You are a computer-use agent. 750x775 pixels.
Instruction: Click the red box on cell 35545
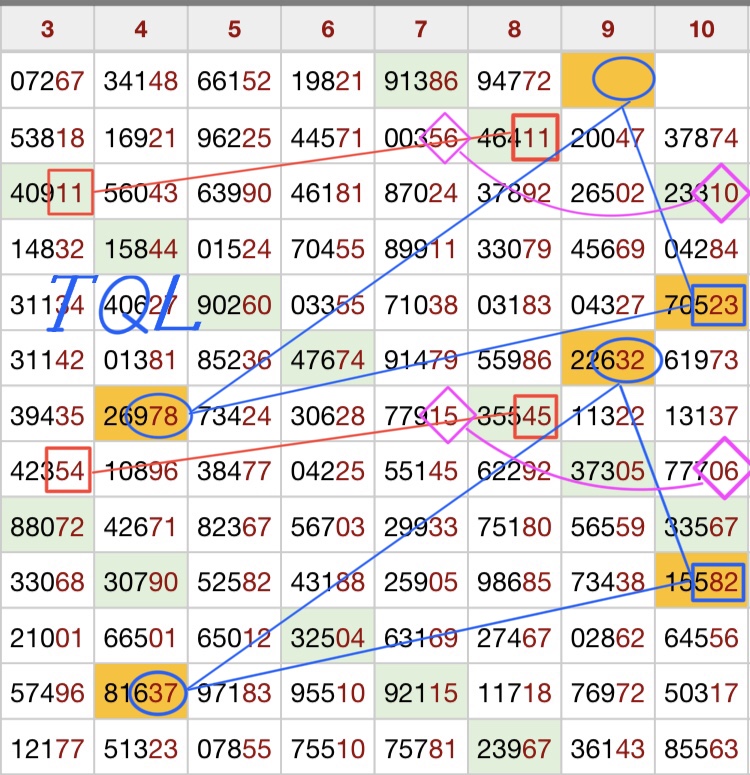(x=534, y=415)
